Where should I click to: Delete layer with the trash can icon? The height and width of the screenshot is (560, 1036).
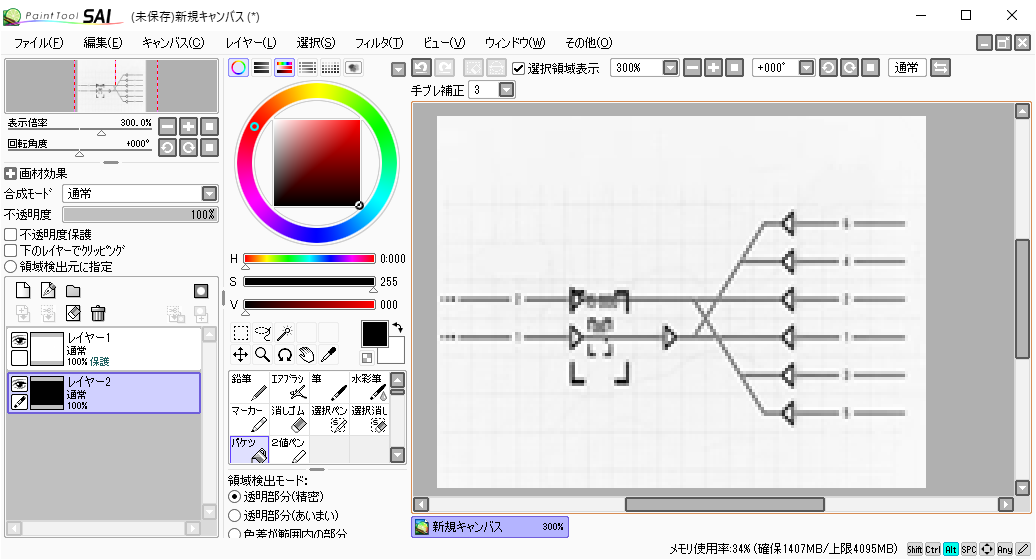(98, 314)
